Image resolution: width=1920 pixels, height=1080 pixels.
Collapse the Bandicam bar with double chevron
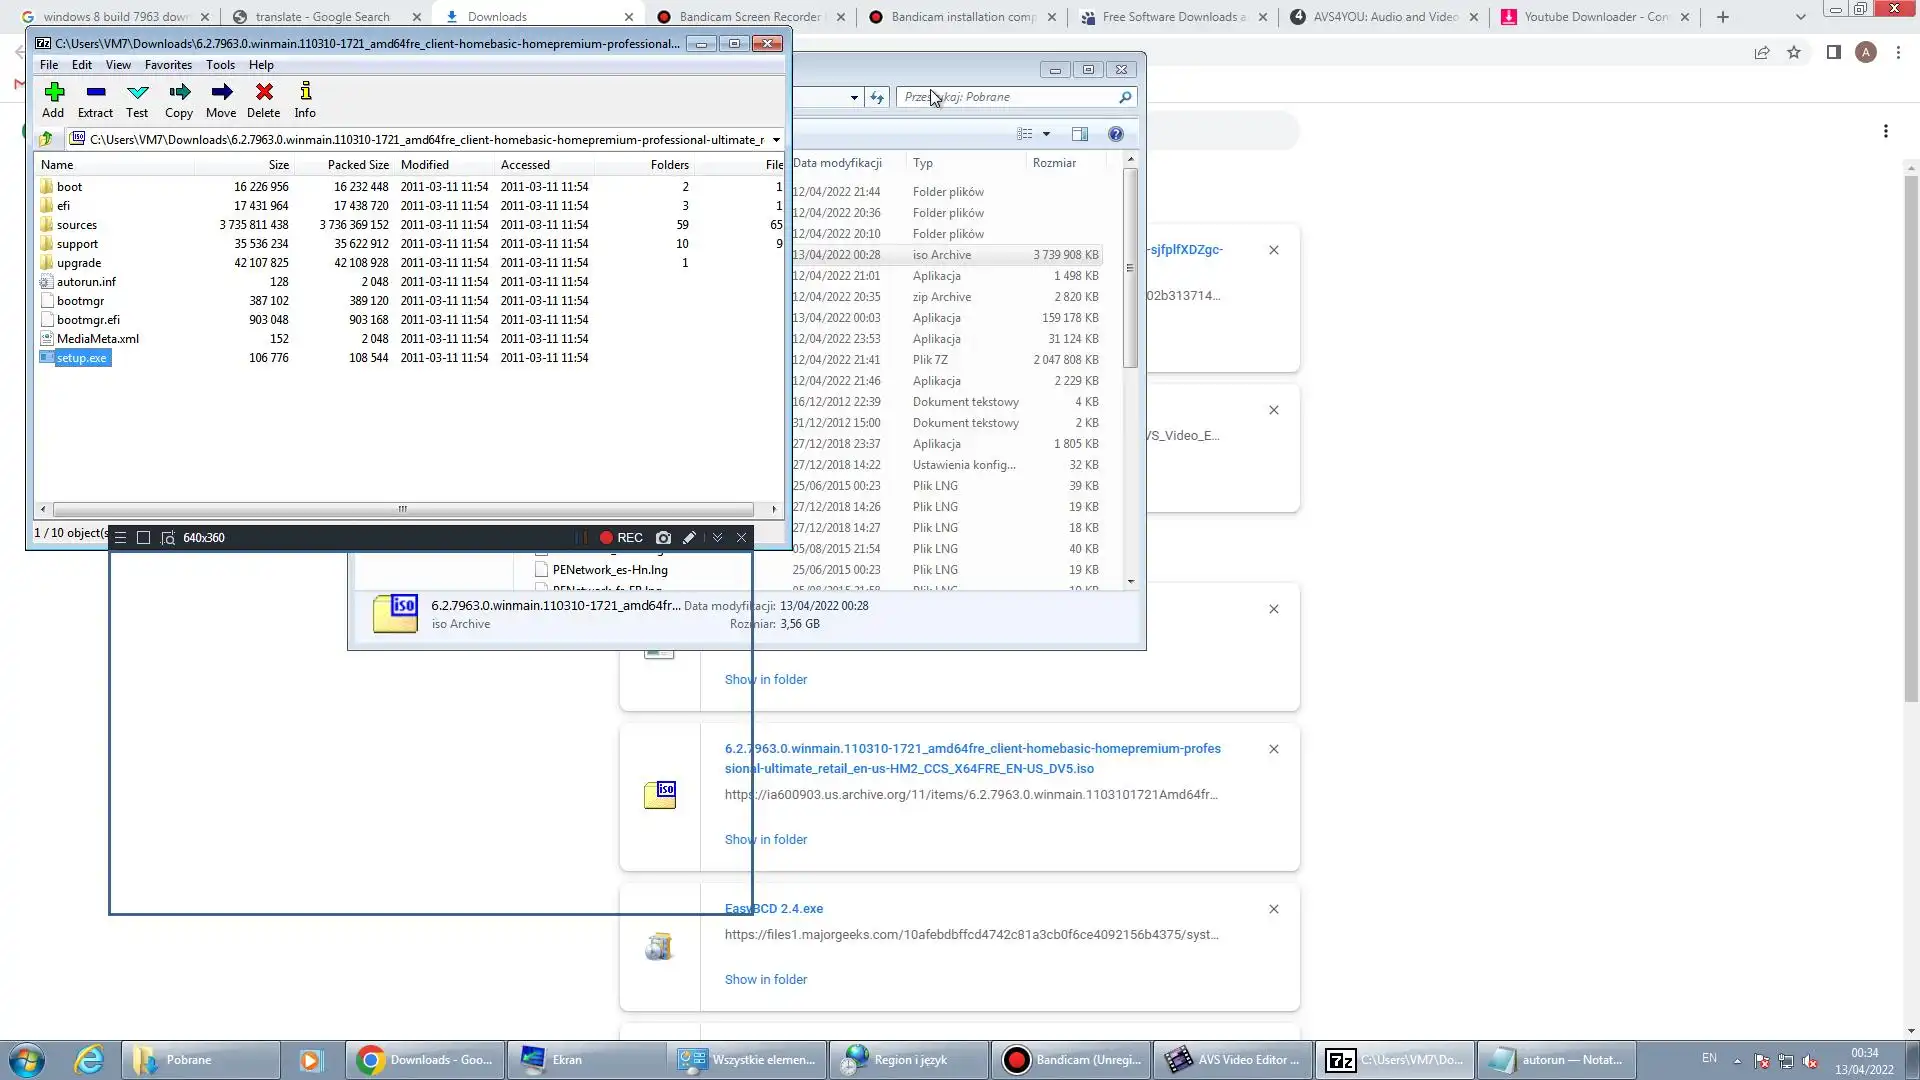pos(717,538)
